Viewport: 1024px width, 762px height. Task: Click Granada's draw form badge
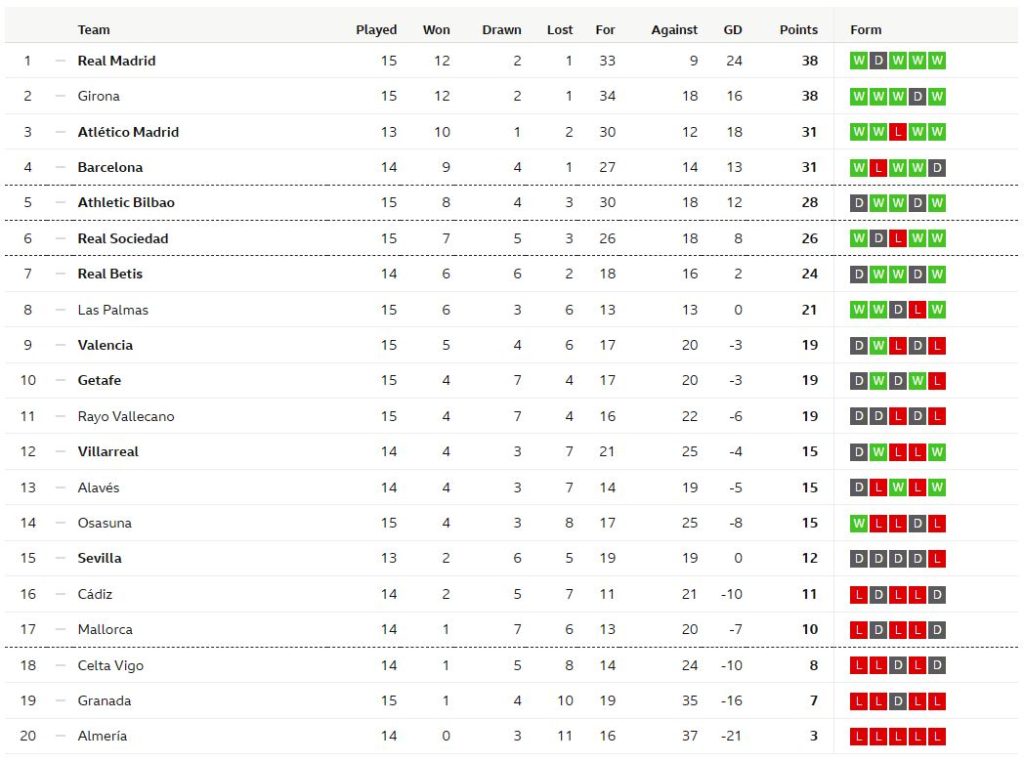(898, 701)
